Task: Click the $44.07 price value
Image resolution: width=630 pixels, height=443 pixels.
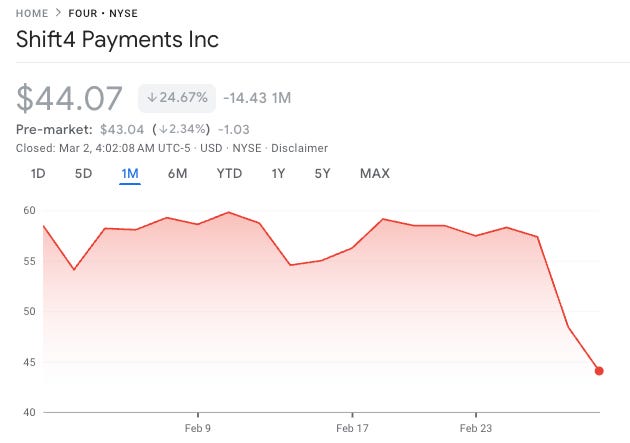Action: (69, 98)
